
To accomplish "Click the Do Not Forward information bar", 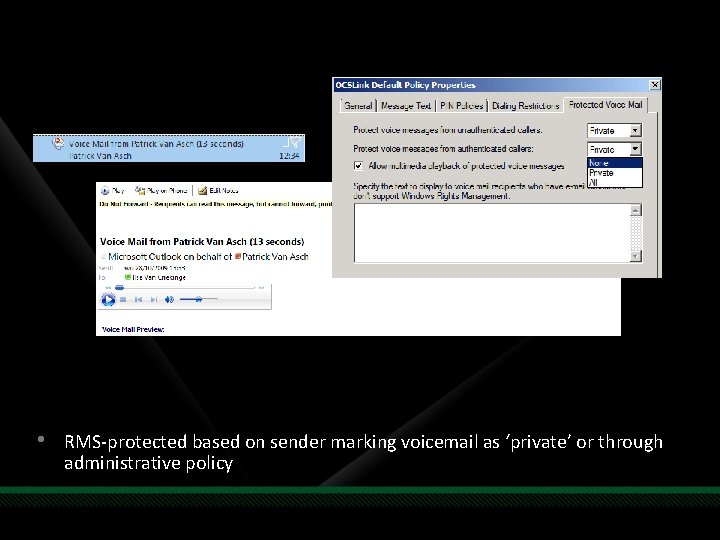I will click(x=215, y=204).
